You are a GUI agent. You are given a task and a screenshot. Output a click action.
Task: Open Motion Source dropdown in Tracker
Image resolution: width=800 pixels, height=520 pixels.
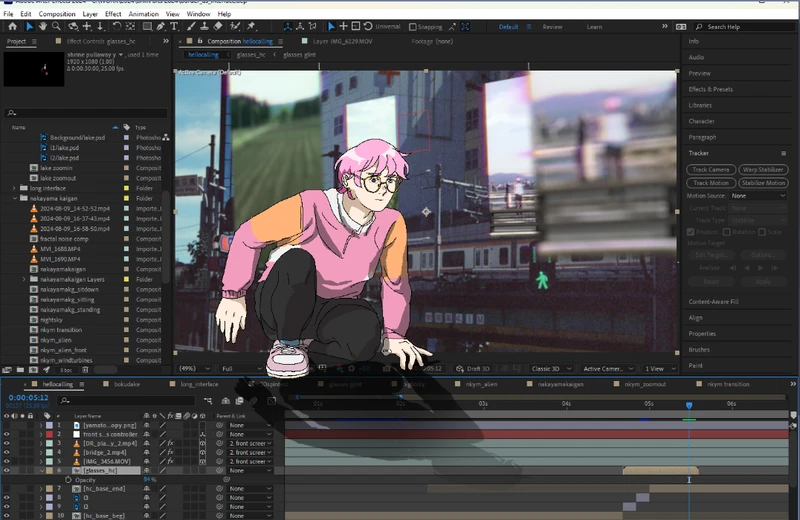click(x=758, y=196)
